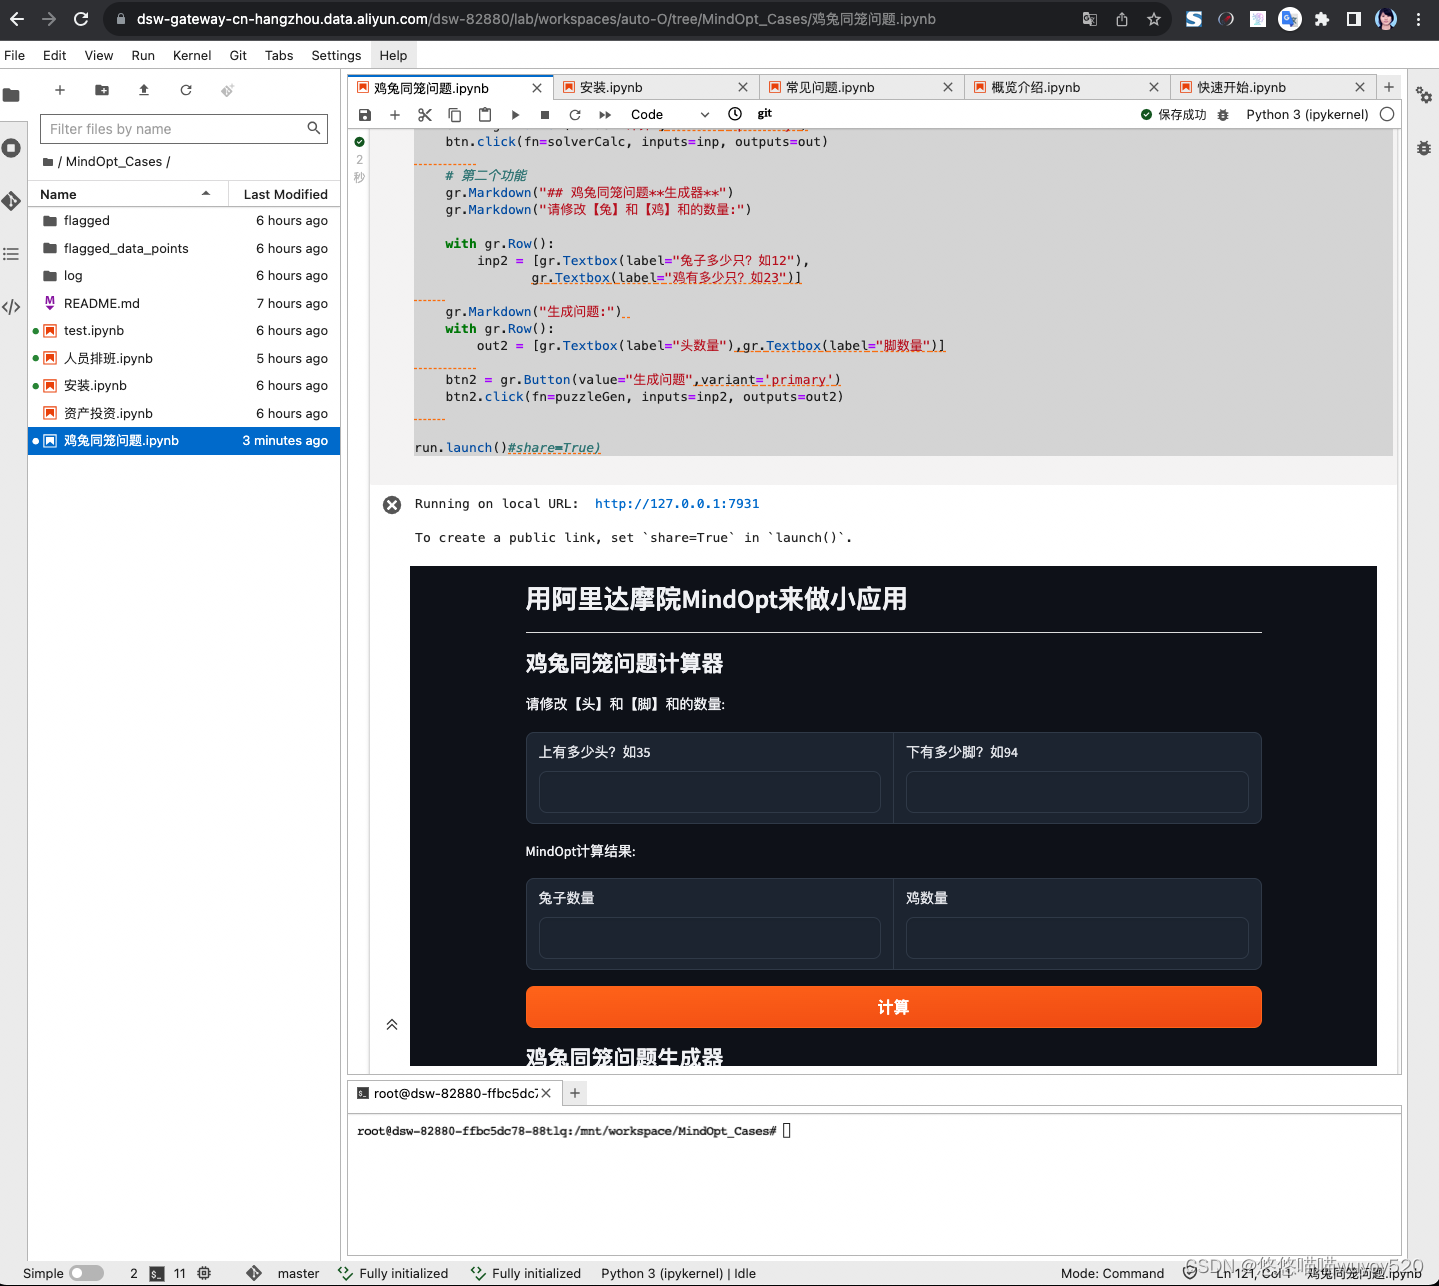
Task: Select the 资产投资.ipynb file
Action: [x=185, y=414]
